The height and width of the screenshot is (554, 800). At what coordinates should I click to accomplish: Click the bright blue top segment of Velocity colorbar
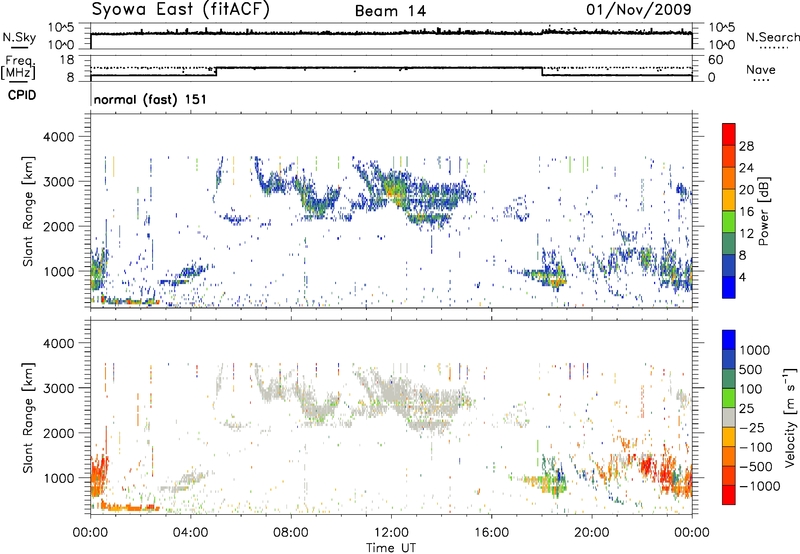729,340
